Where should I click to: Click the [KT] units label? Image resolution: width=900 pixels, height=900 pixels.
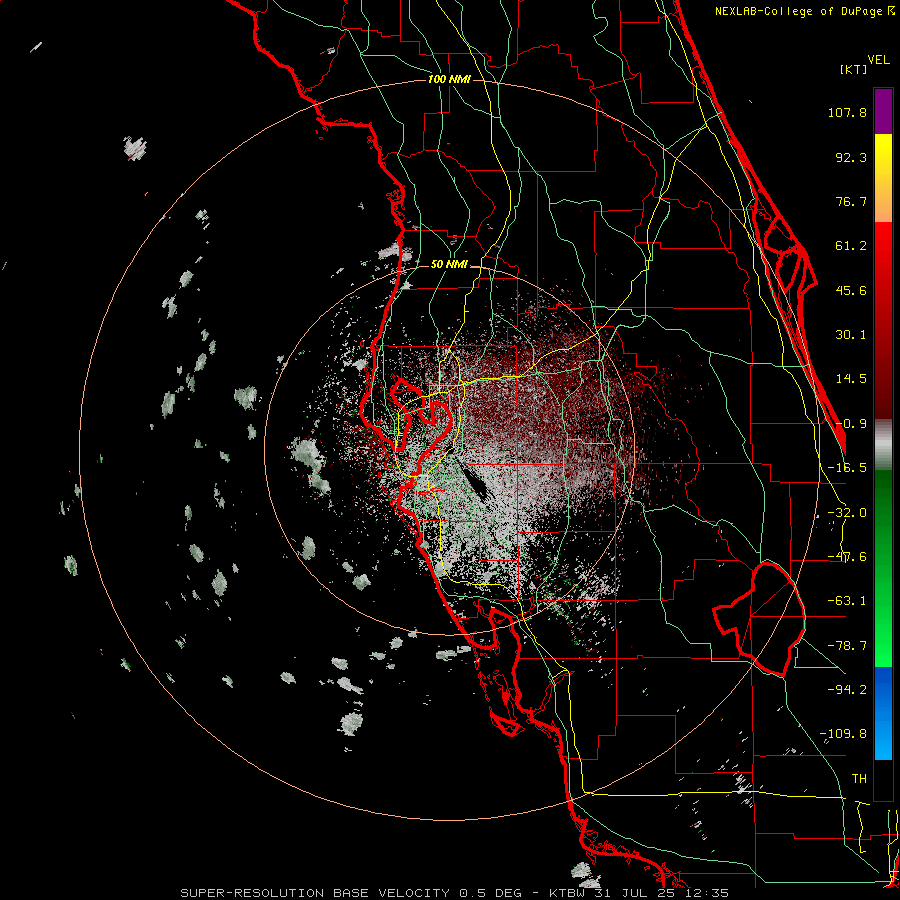point(854,69)
